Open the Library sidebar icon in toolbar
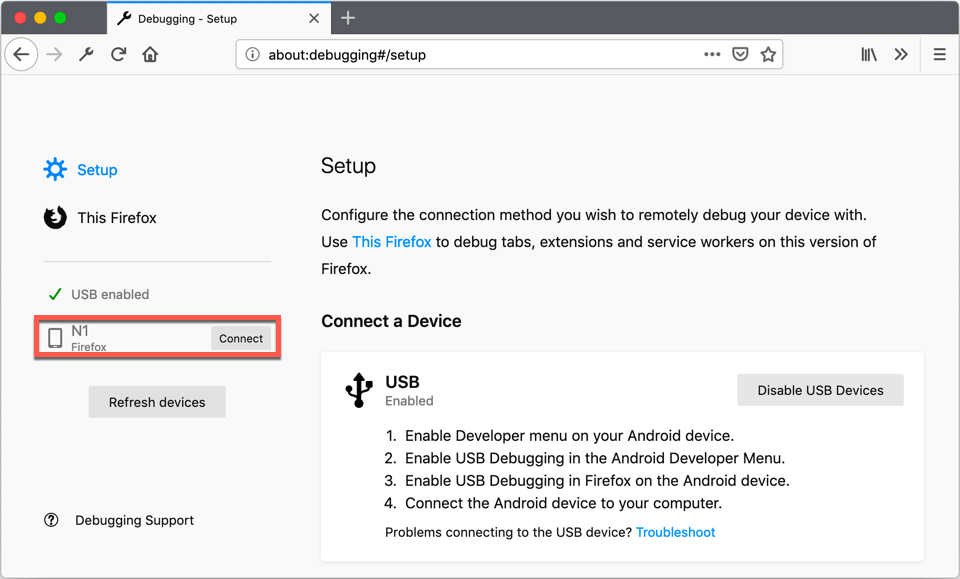This screenshot has width=960, height=579. 868,54
